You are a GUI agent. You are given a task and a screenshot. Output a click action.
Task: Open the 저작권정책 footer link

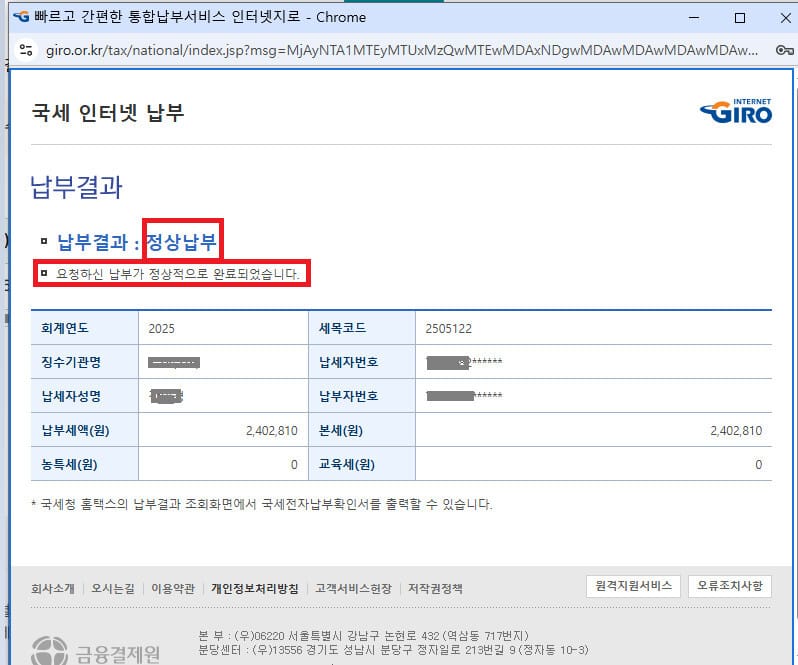[x=435, y=589]
